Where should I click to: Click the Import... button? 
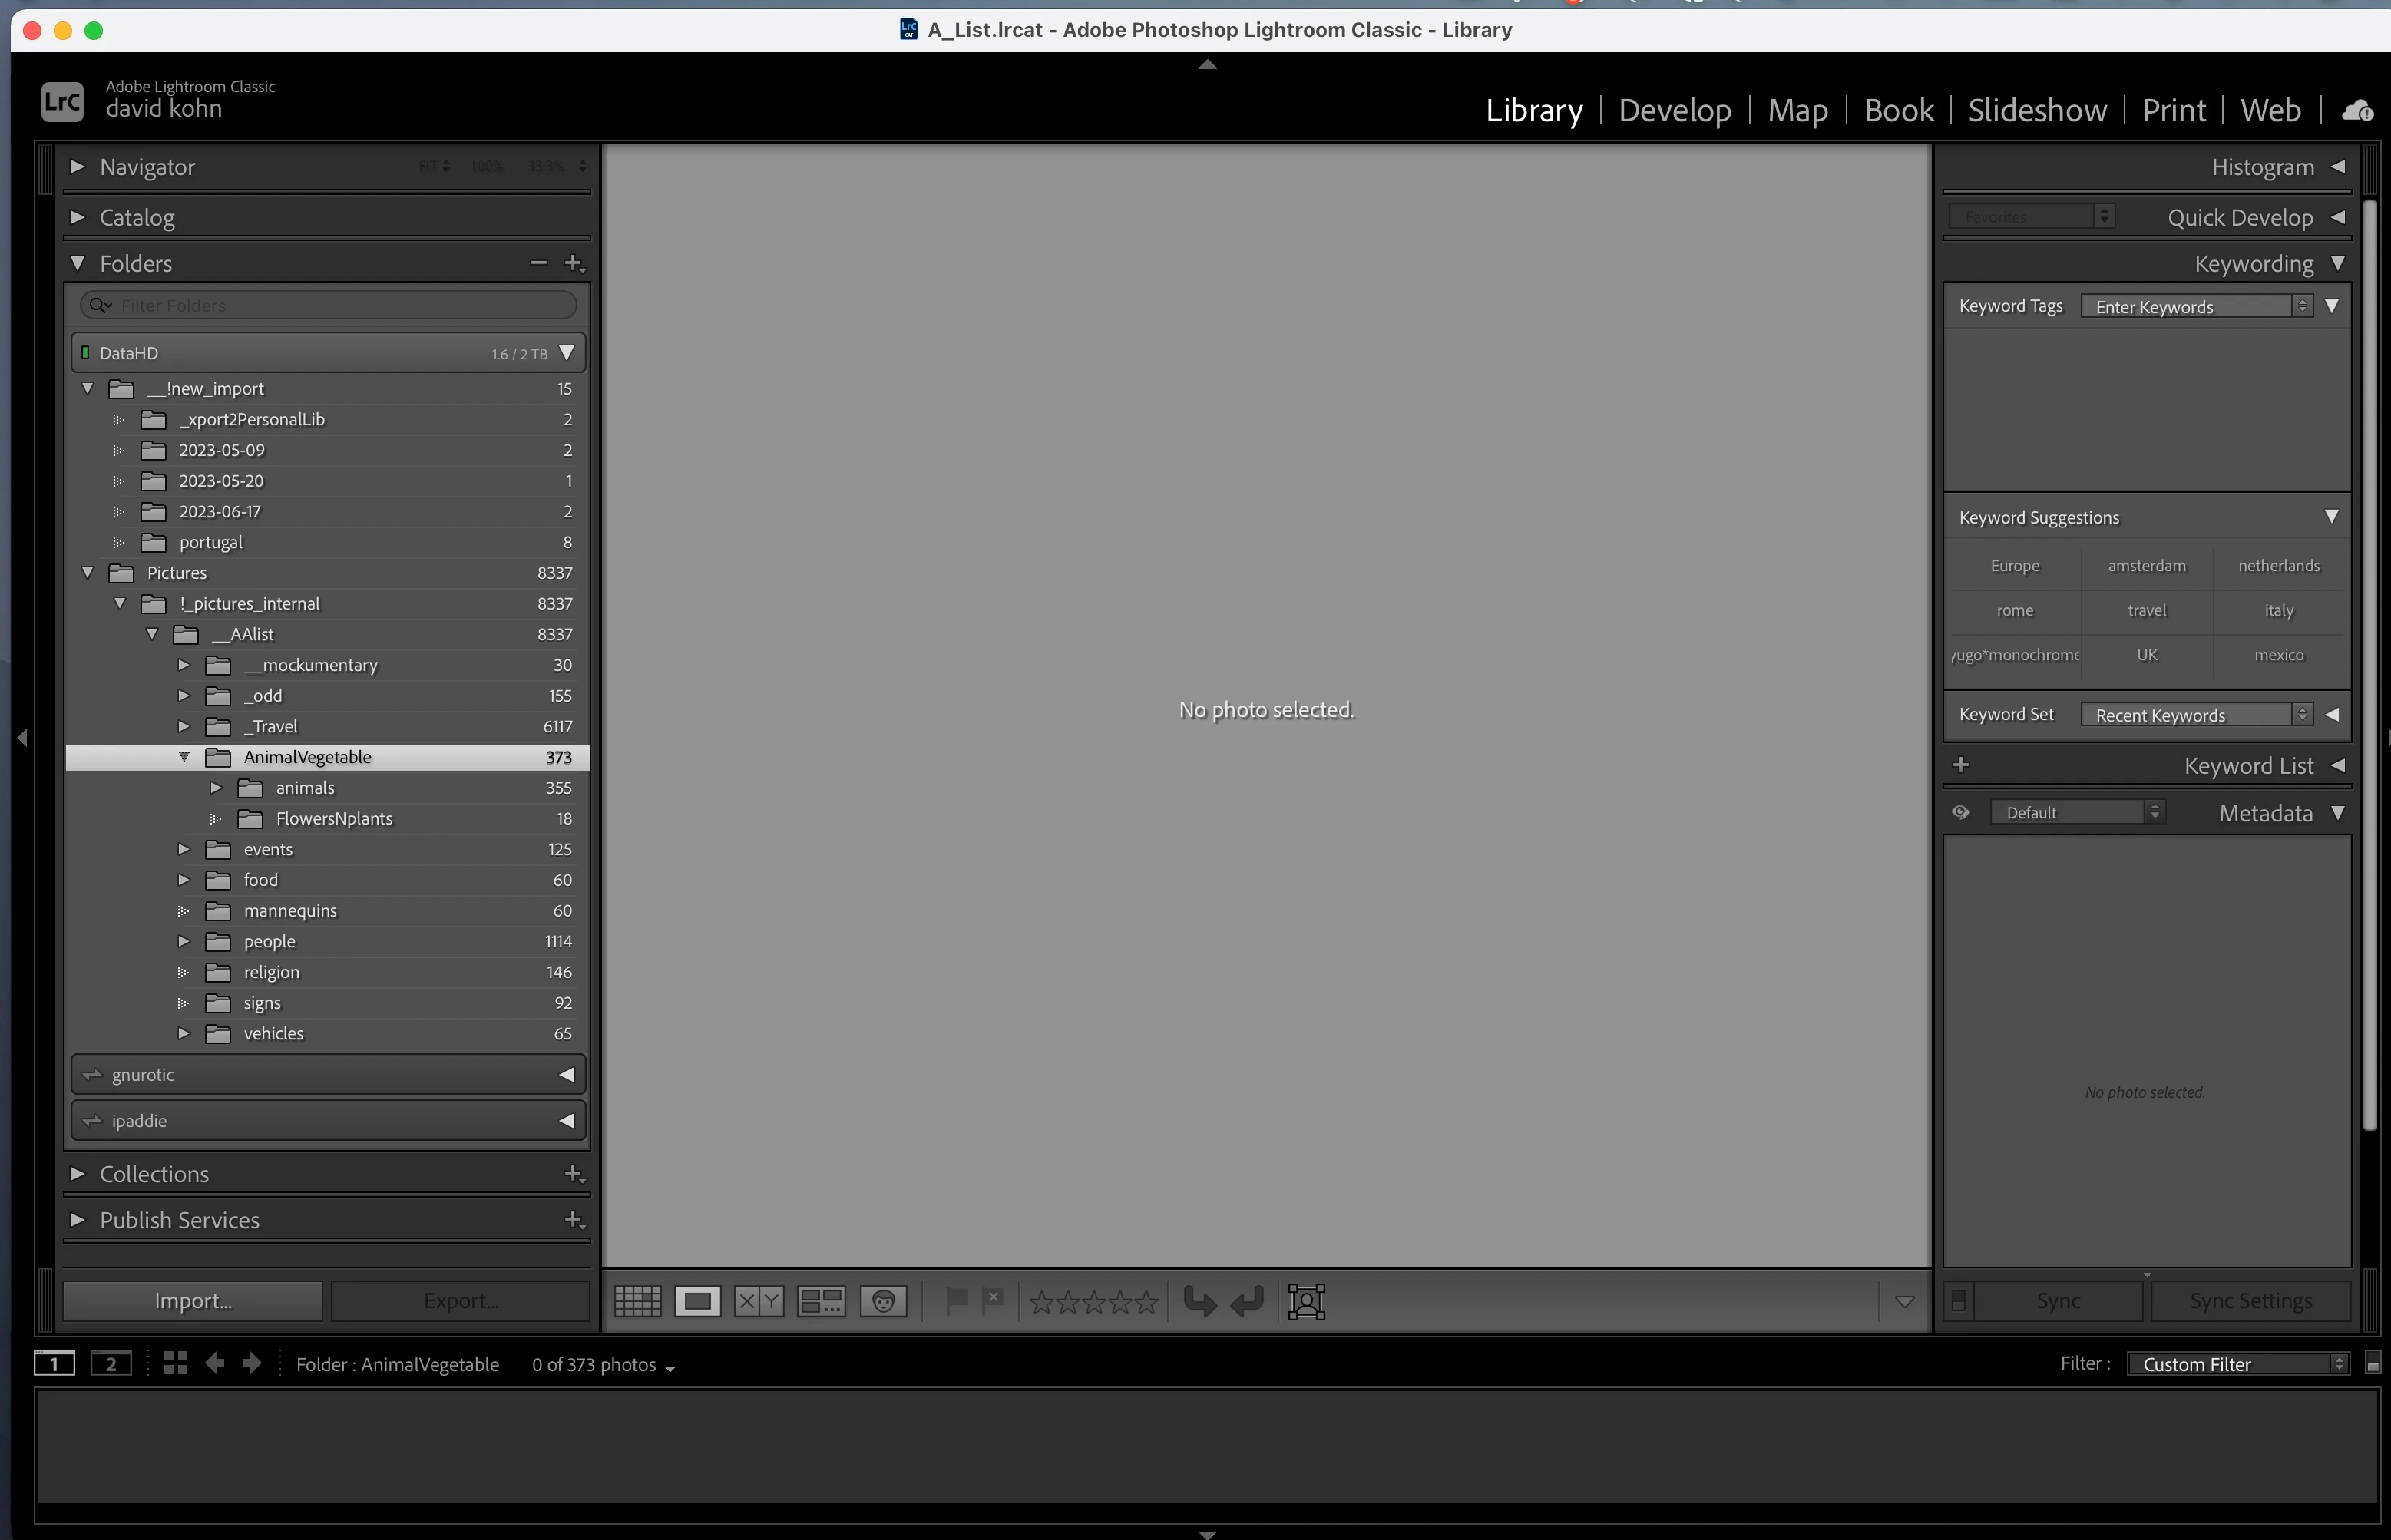pos(193,1301)
